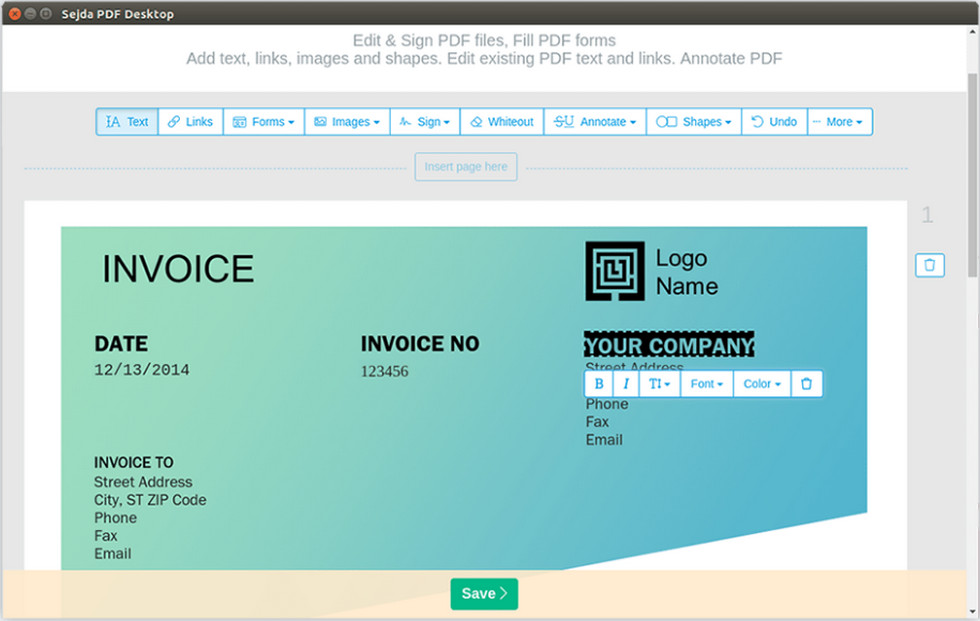Expand the Images dropdown
980x621 pixels.
(348, 122)
